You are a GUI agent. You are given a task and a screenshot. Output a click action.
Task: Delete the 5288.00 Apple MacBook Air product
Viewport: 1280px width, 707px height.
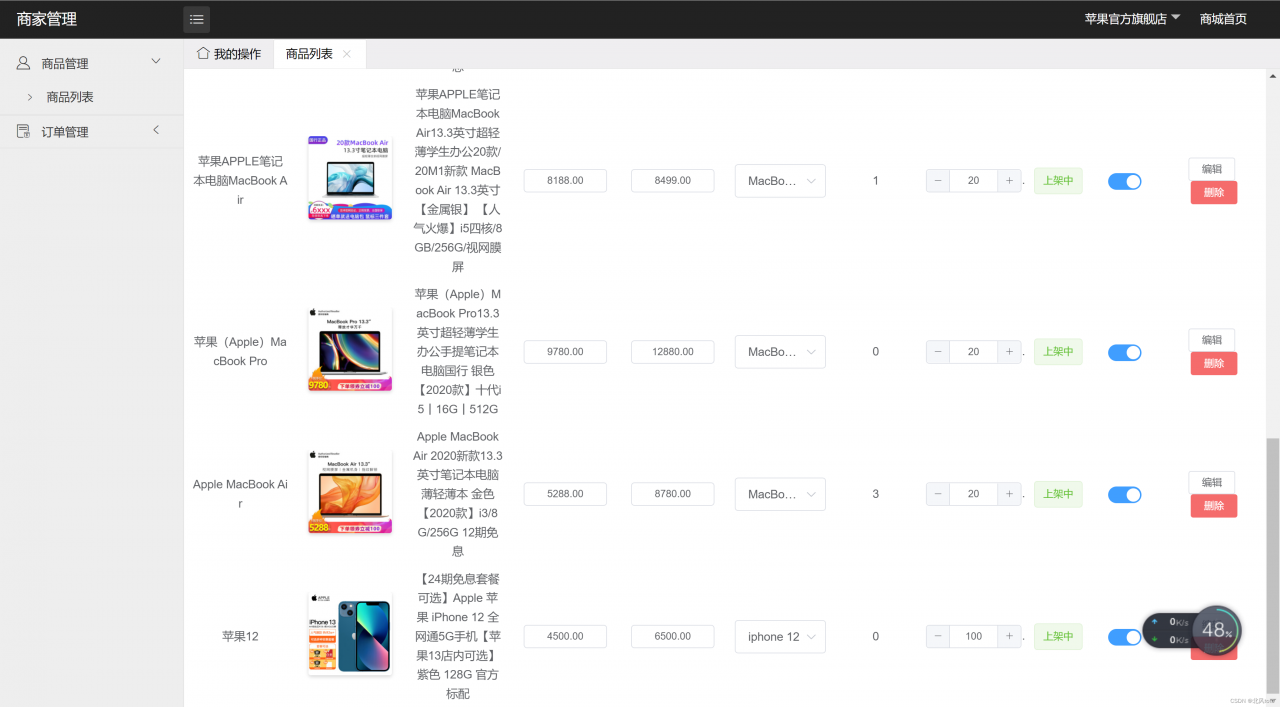(x=1214, y=505)
